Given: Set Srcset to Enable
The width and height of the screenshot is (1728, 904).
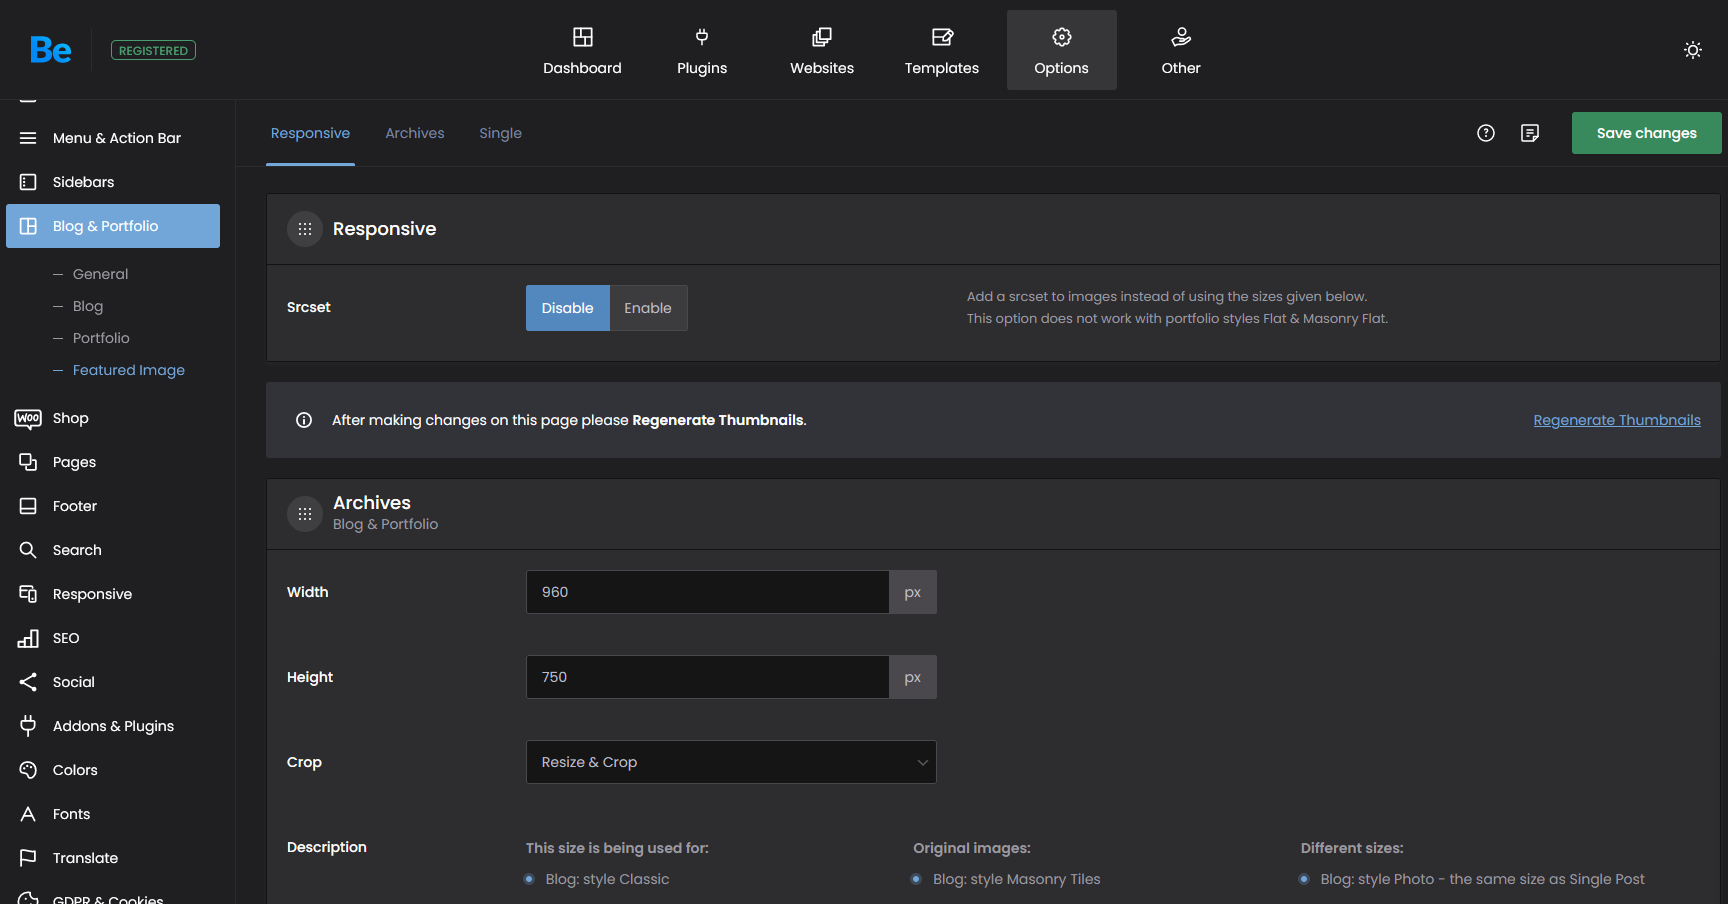Looking at the screenshot, I should (648, 308).
